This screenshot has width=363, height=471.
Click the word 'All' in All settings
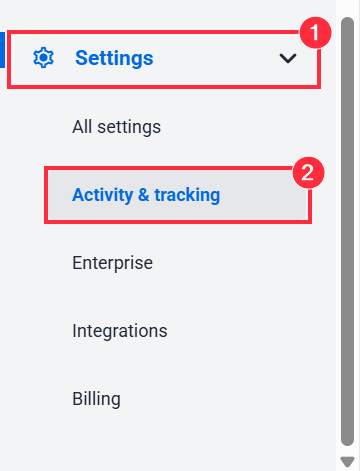(x=82, y=127)
